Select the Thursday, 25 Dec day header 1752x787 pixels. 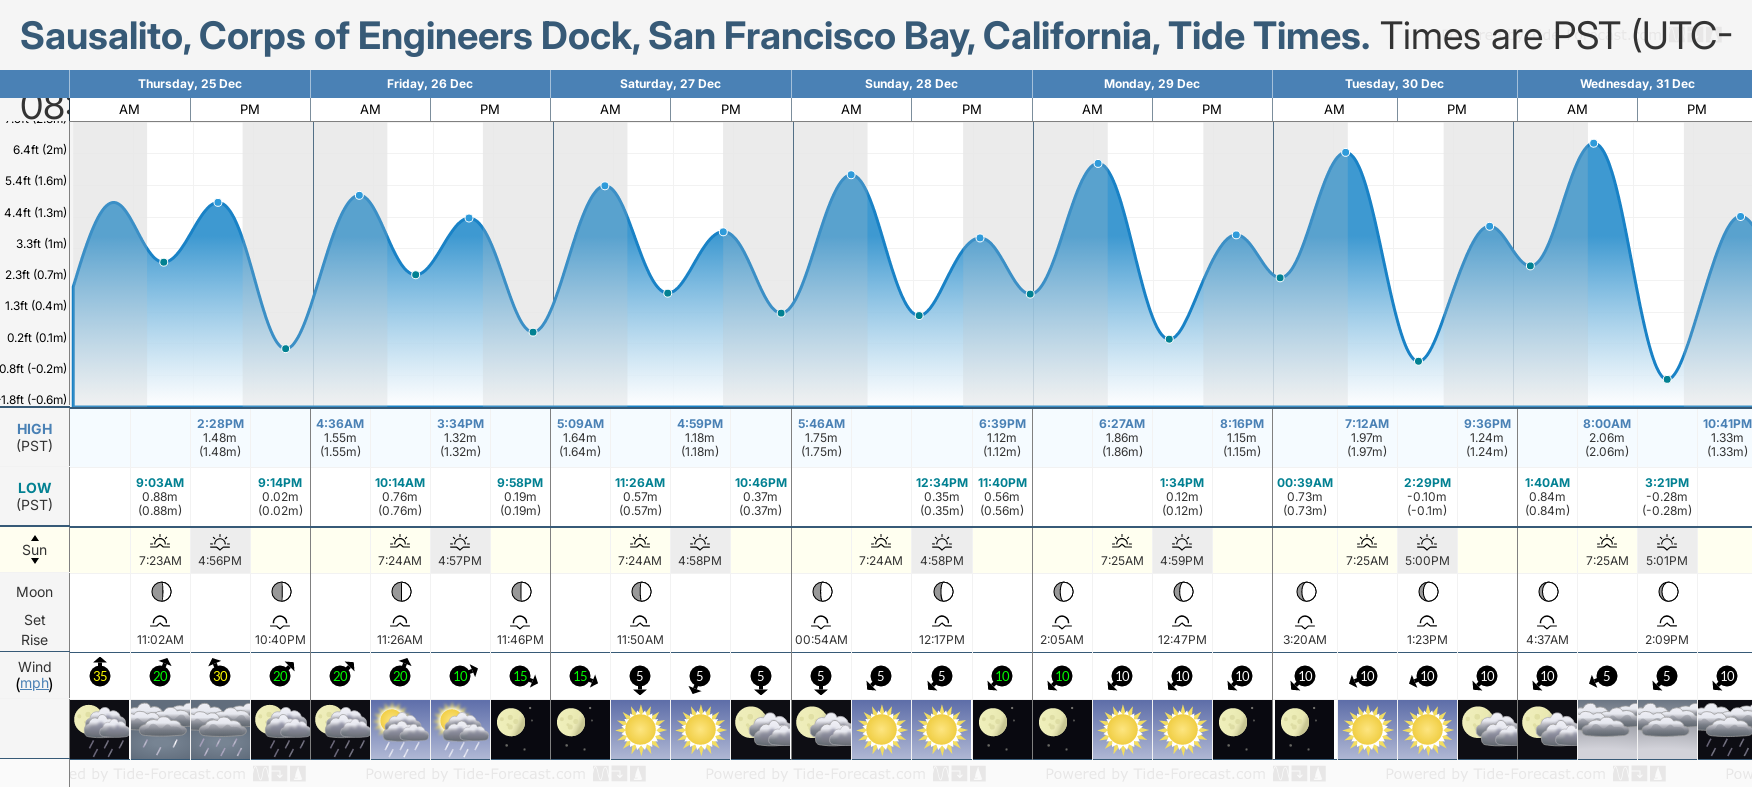(190, 84)
